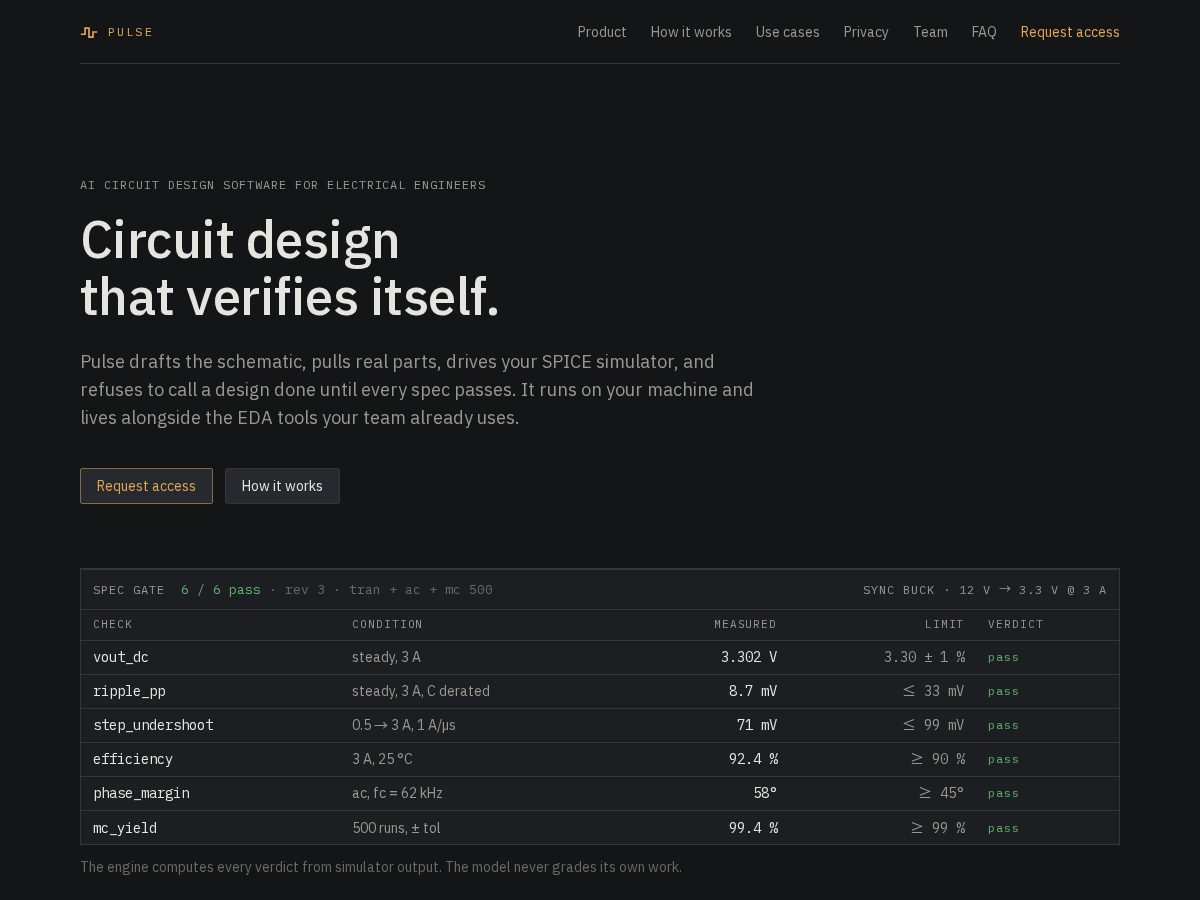This screenshot has height=900, width=1200.
Task: Click the '≥ 90 %' limit cell
Action: pos(938,759)
